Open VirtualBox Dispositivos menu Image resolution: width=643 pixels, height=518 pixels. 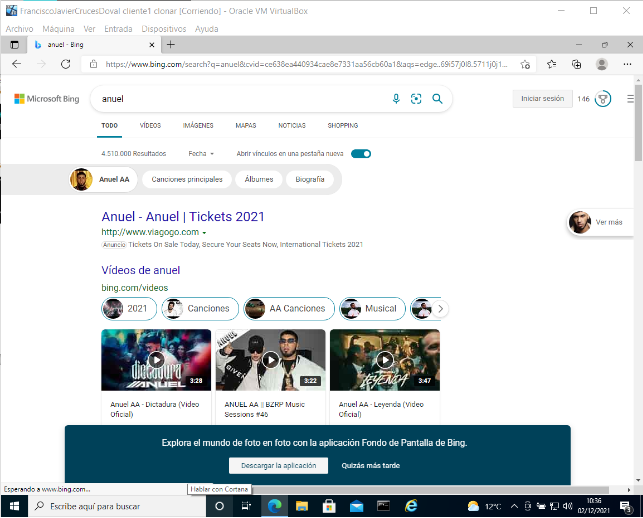pos(164,29)
